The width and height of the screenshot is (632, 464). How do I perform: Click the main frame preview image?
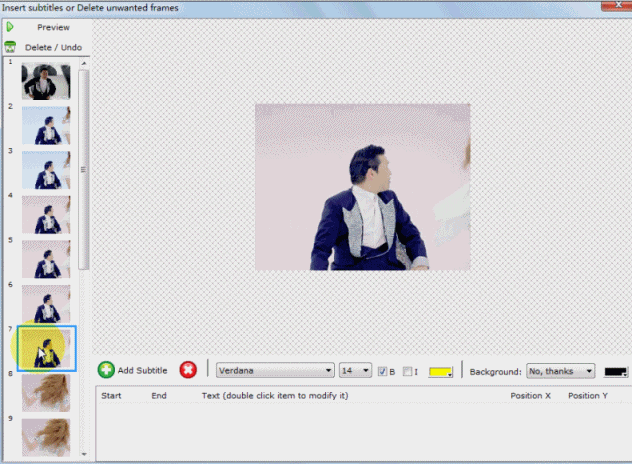pyautogui.click(x=363, y=187)
